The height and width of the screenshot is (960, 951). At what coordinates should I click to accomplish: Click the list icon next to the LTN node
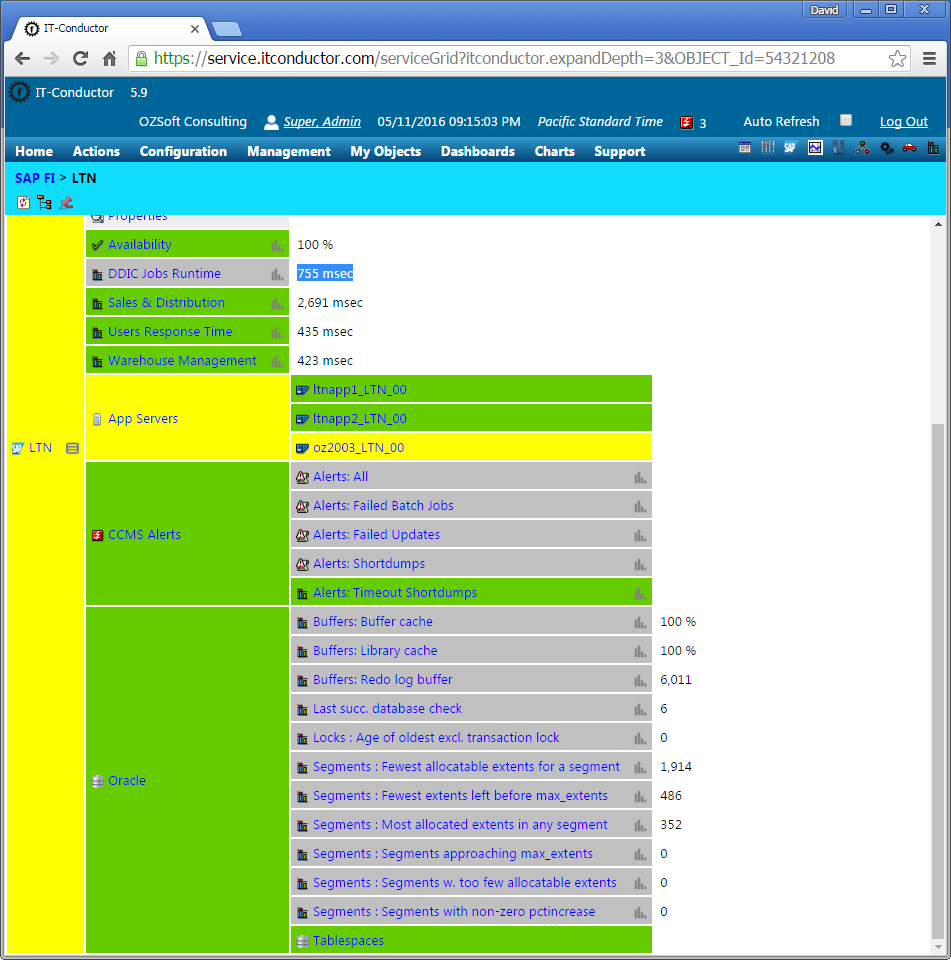[72, 448]
